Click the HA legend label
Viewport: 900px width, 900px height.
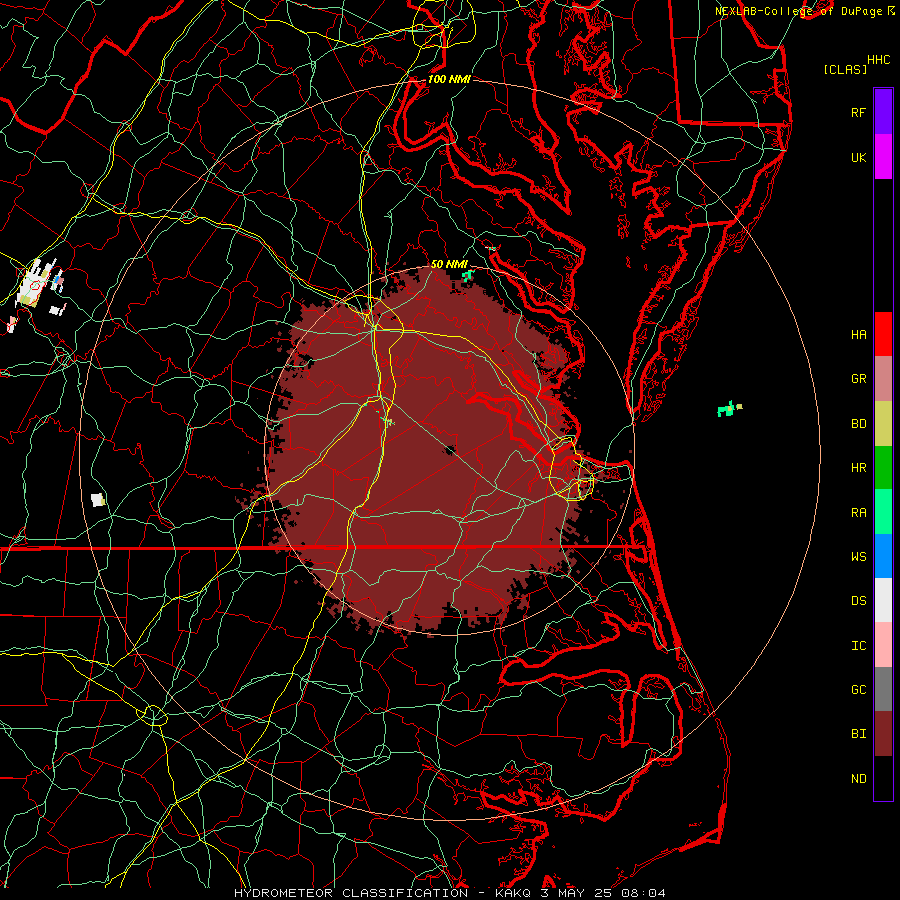point(858,334)
